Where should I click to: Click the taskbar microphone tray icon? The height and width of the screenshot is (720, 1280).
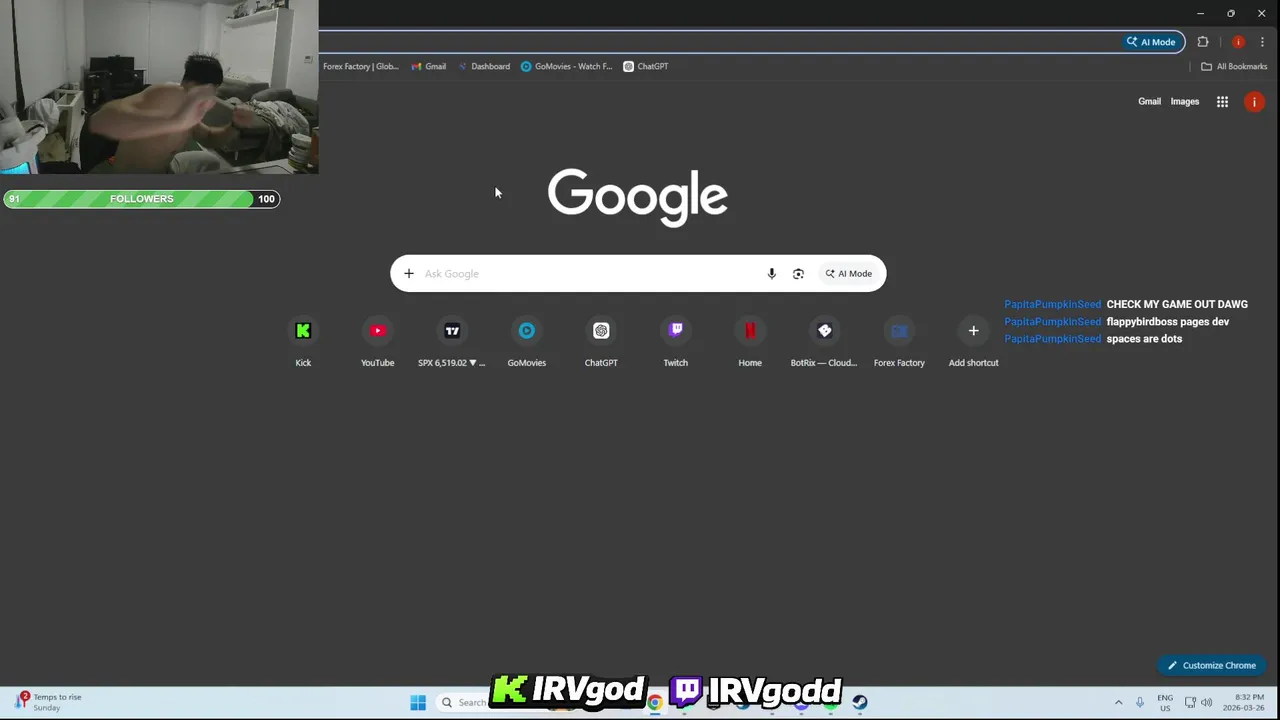tap(1139, 702)
